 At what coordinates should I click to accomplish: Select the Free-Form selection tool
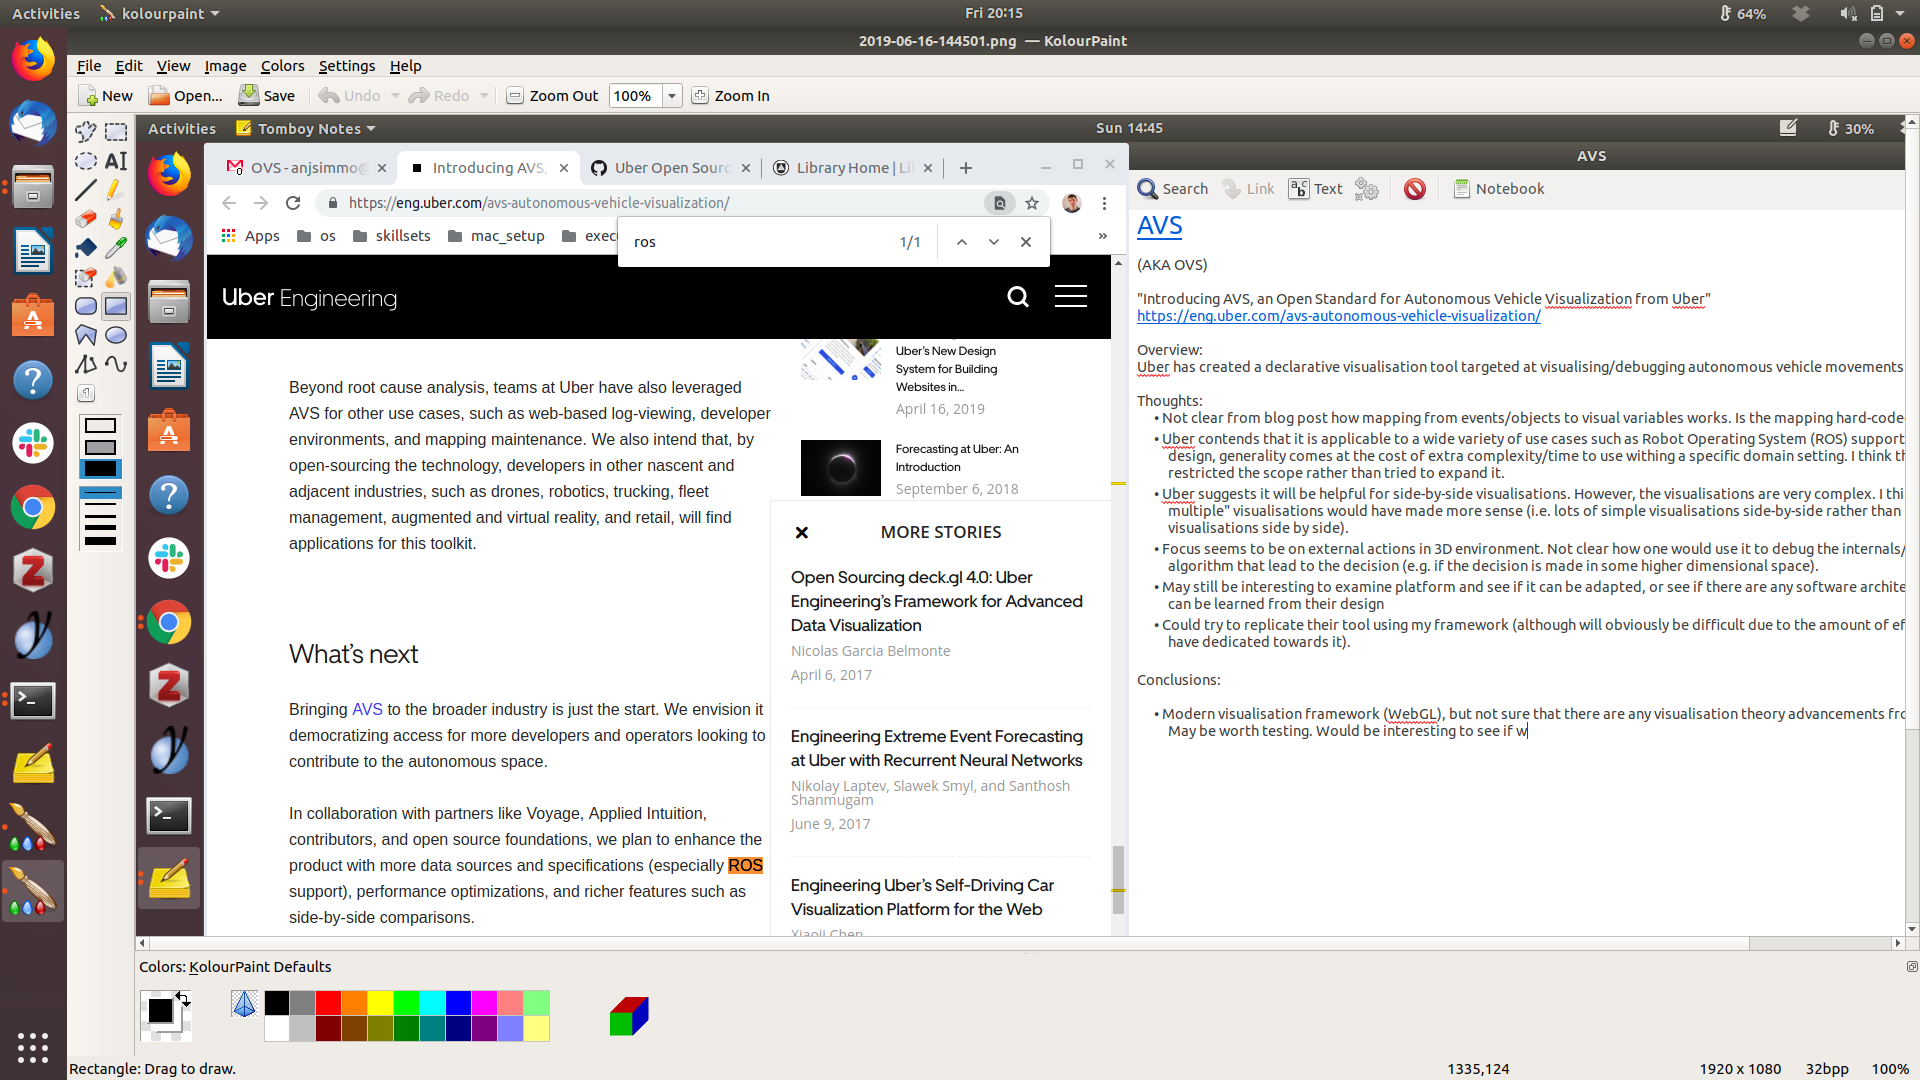point(86,131)
